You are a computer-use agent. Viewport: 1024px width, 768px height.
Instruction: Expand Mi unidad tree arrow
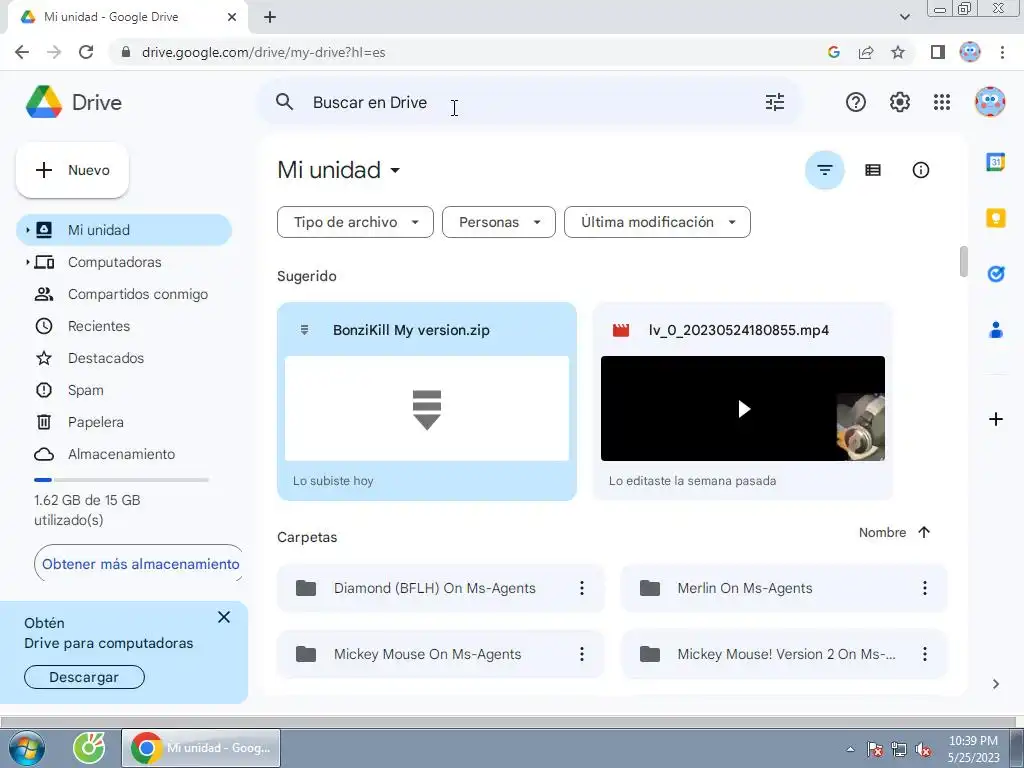point(27,230)
